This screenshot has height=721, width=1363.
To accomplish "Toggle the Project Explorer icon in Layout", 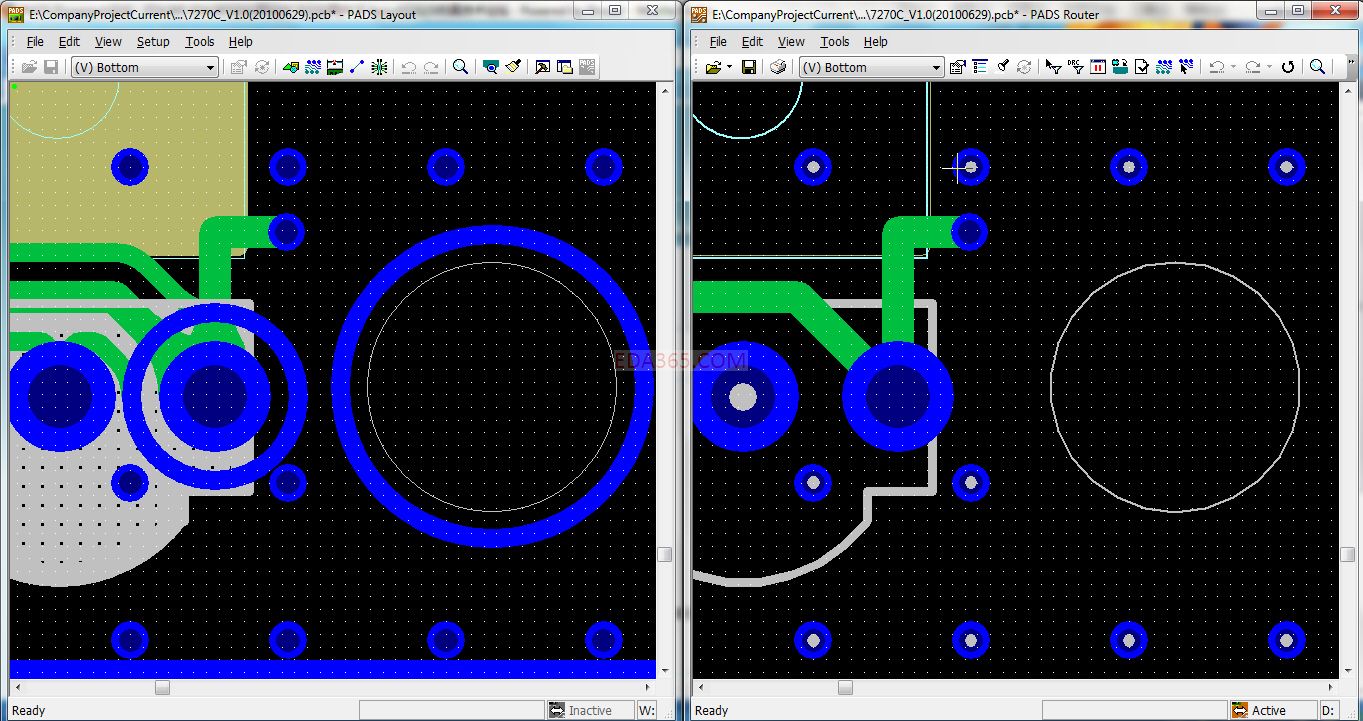I will pos(564,67).
